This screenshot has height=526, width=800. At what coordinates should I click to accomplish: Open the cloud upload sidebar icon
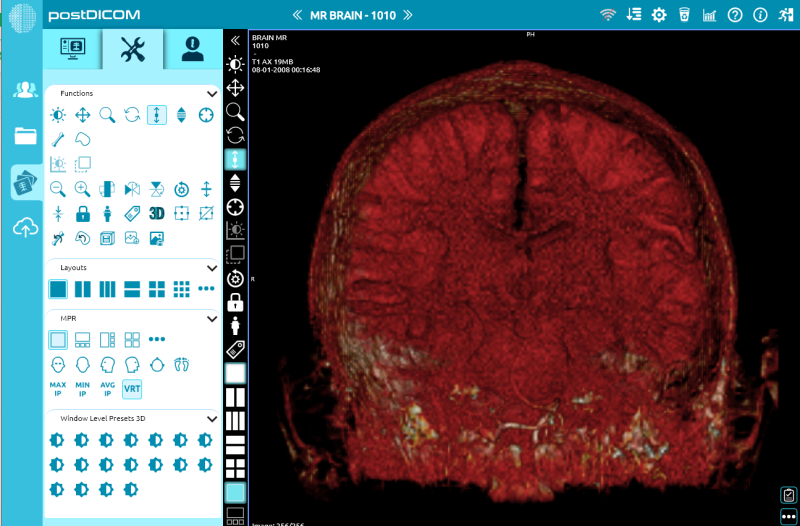click(x=25, y=228)
